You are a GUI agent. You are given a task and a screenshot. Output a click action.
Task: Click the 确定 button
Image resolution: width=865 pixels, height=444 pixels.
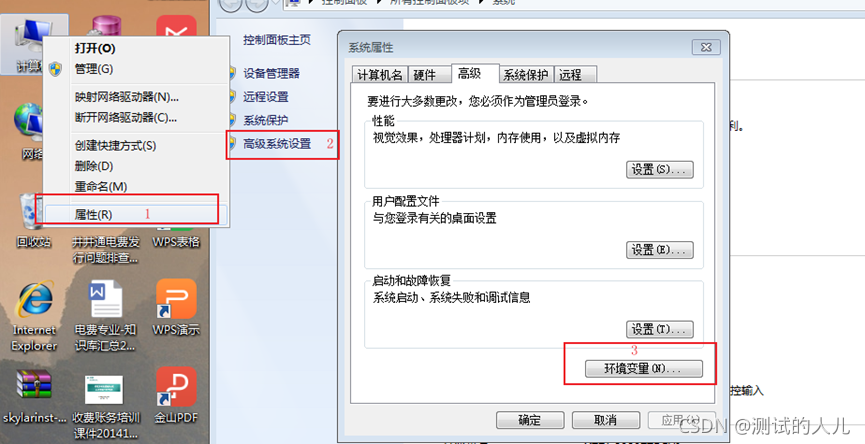(x=530, y=420)
